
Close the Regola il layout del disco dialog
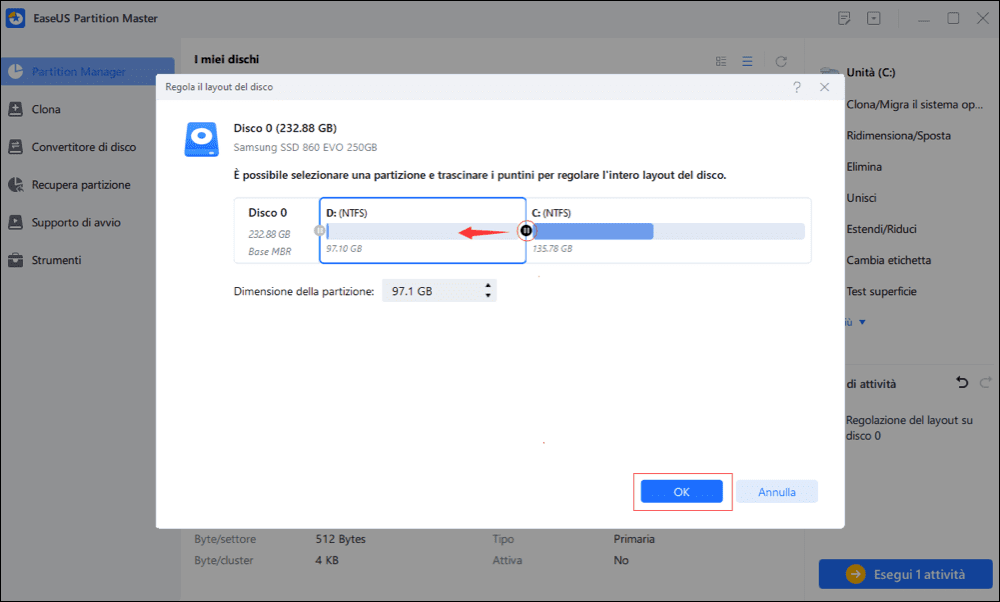(825, 87)
